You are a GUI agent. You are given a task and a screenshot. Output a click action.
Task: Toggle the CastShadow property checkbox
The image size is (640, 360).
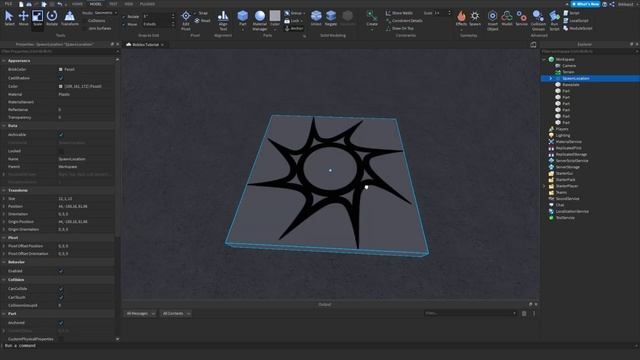61,78
